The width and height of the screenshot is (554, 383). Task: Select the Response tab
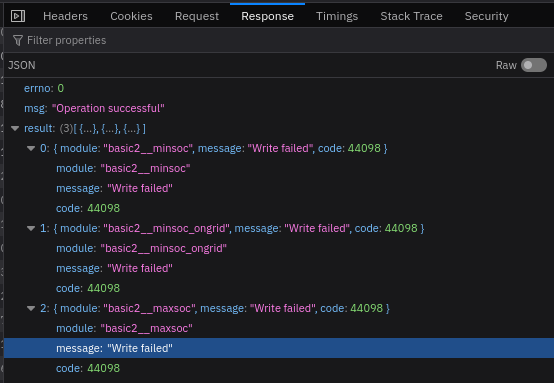[267, 16]
